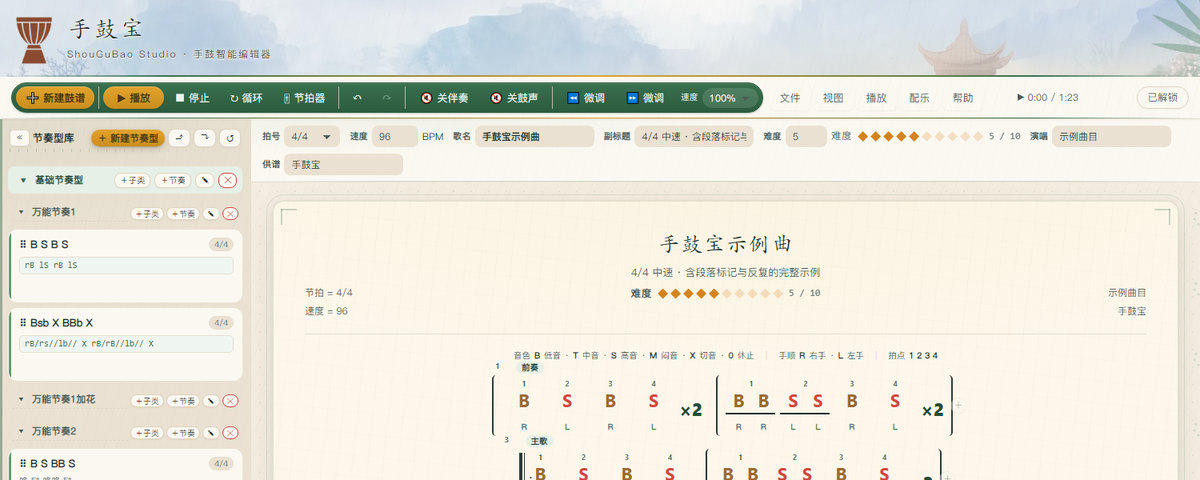Click +子类 in the 万能节奏2 row
This screenshot has width=1200, height=480.
coord(147,433)
